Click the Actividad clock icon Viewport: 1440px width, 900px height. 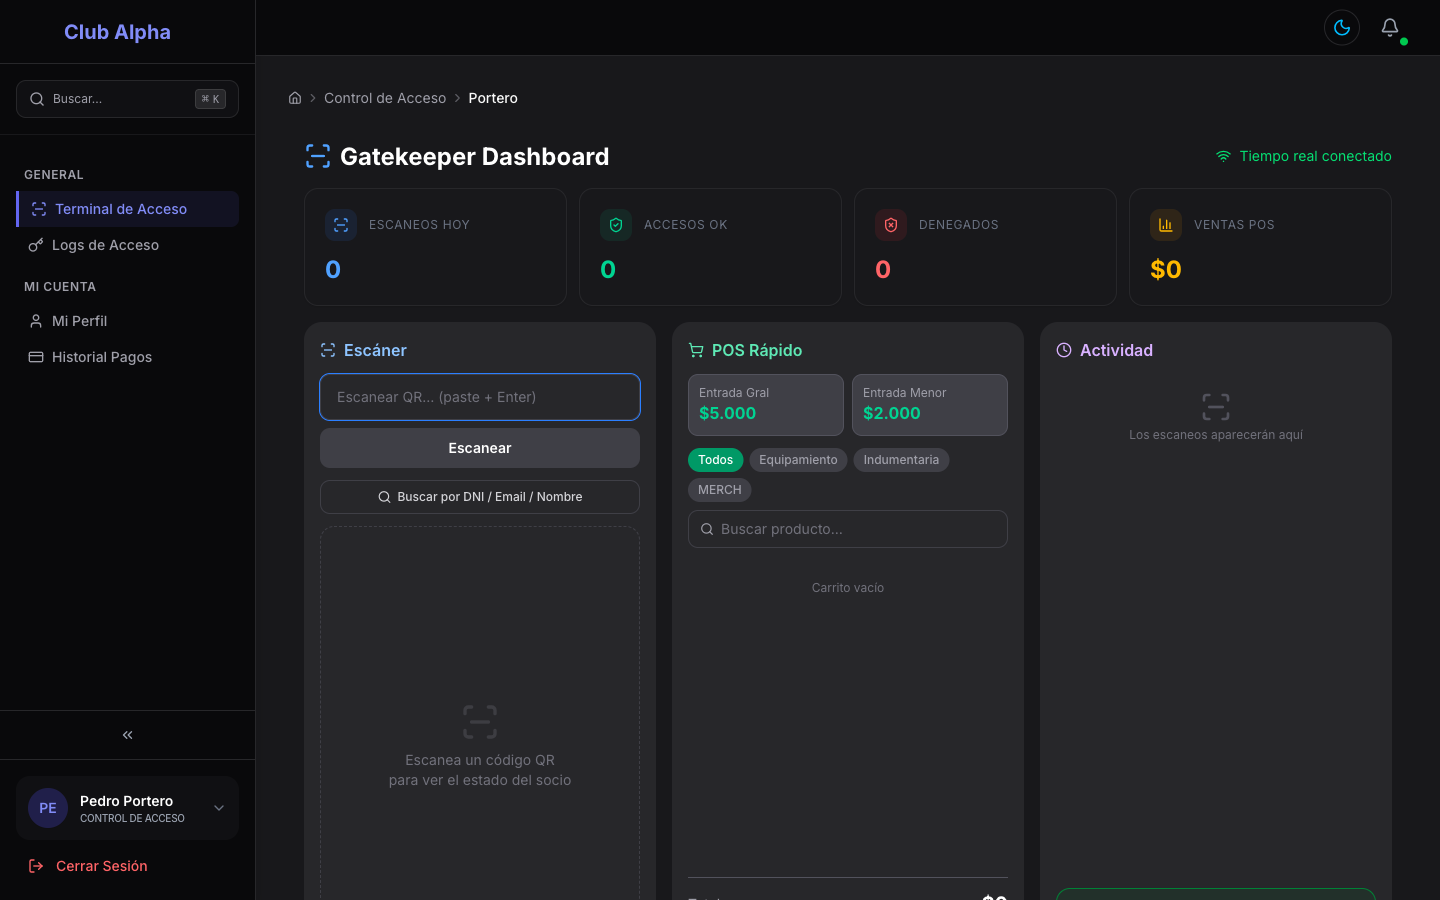1064,350
